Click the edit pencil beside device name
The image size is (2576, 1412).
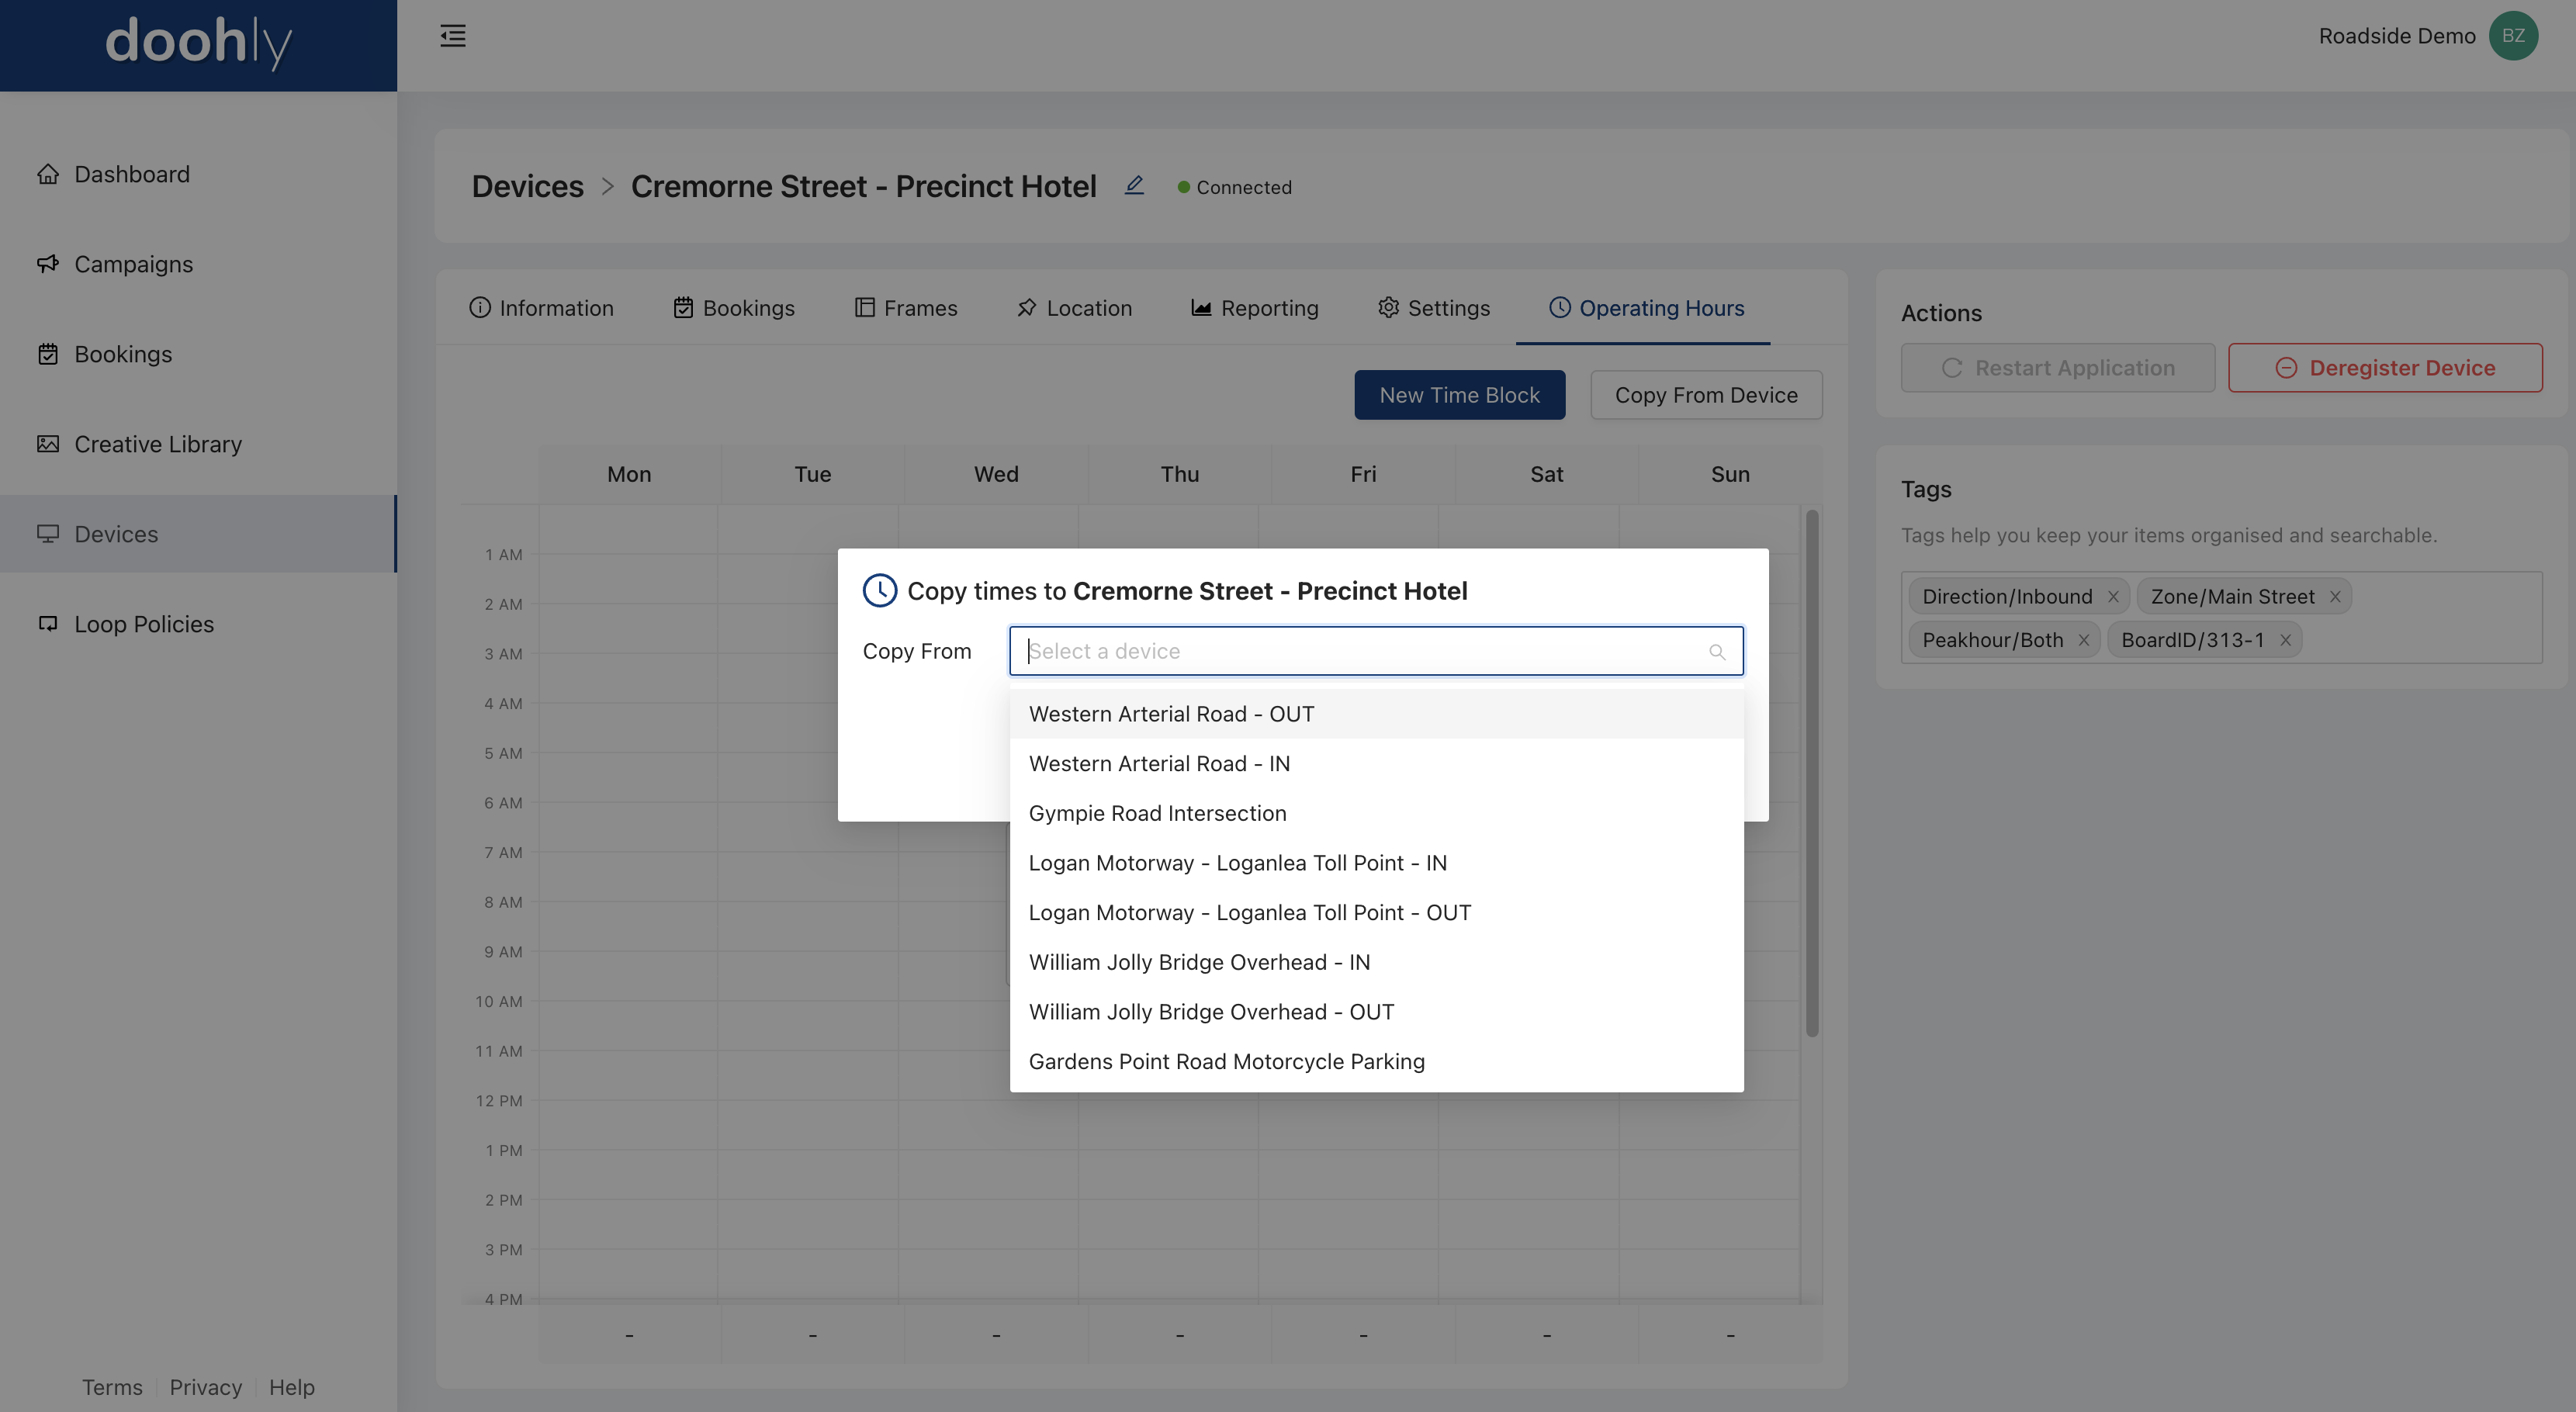pos(1134,186)
